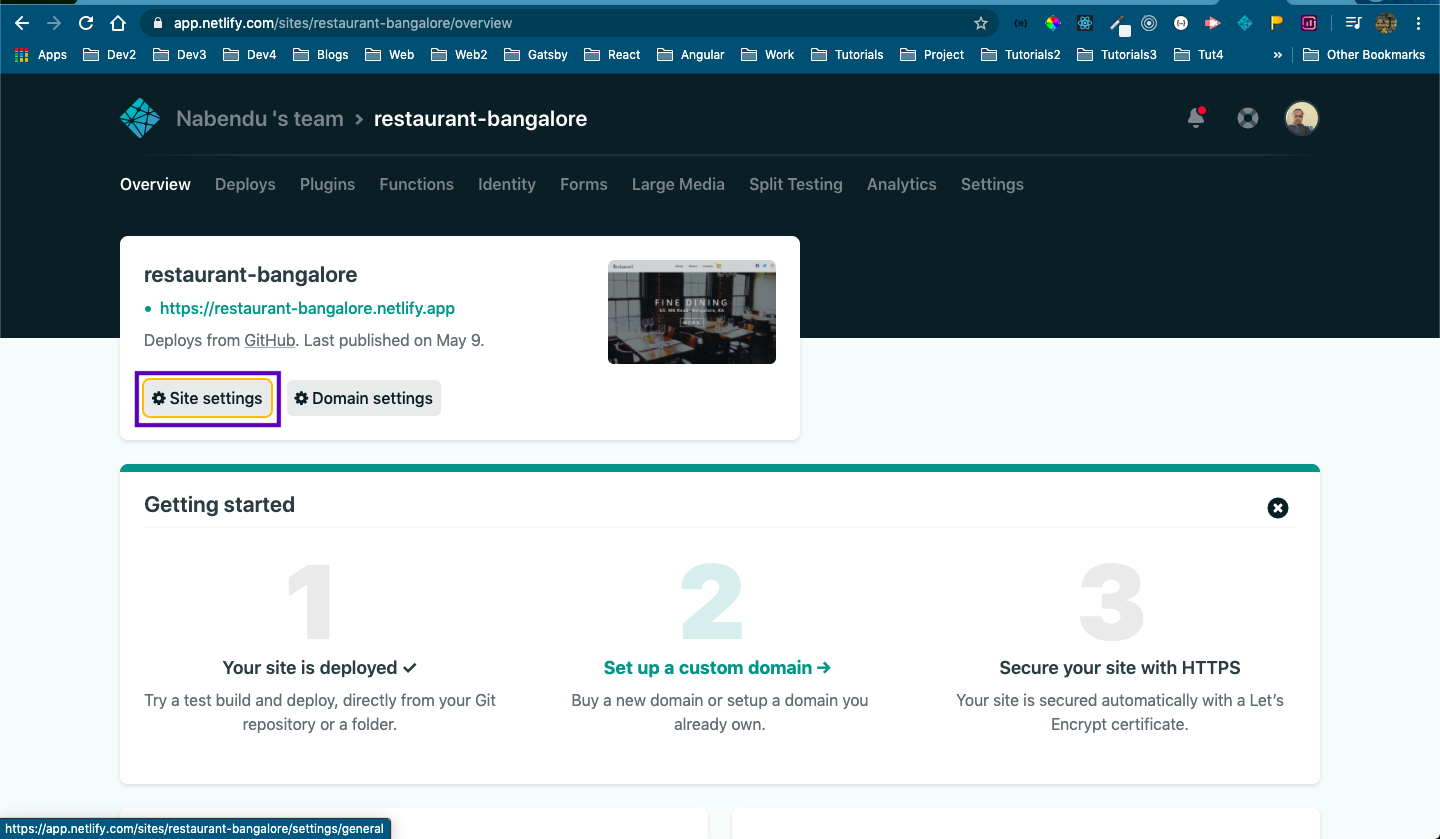Expand the React bookmarks folder
Viewport: 1440px width, 839px height.
612,55
